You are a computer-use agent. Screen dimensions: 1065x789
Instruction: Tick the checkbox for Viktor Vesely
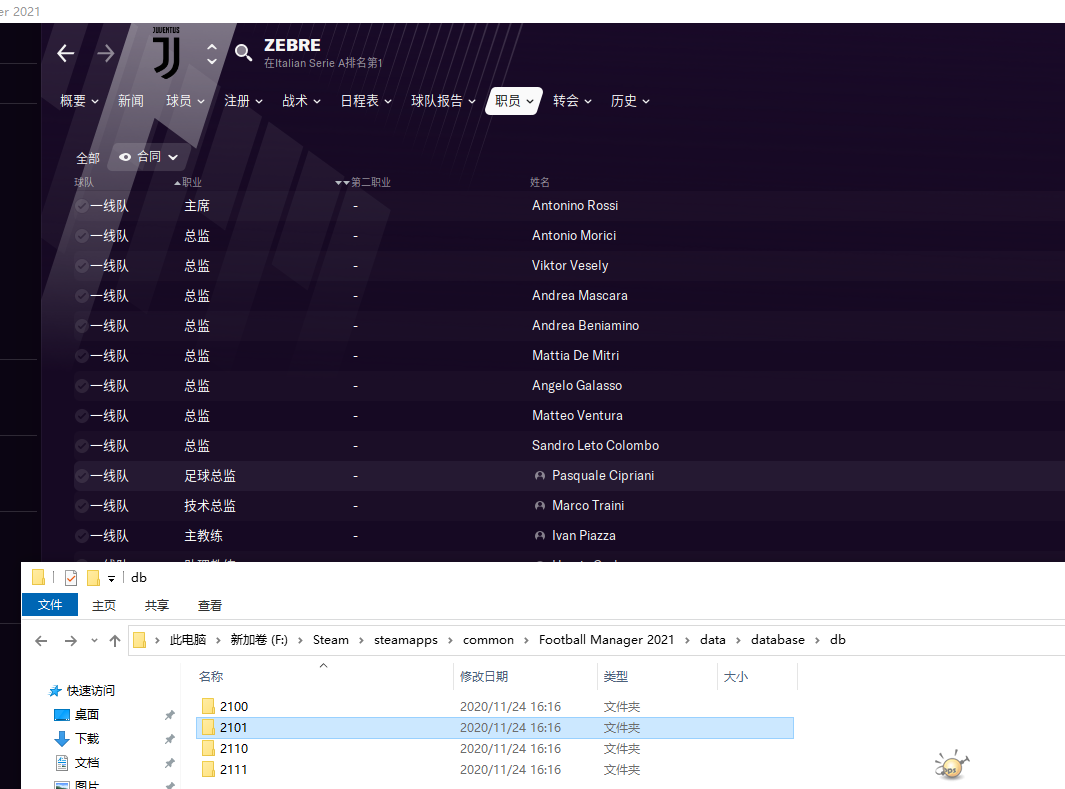coord(82,265)
